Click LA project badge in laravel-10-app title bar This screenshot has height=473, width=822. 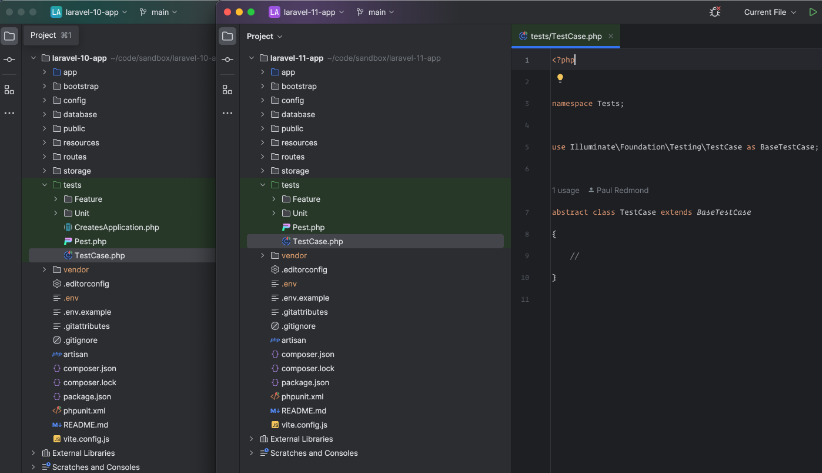click(x=56, y=12)
